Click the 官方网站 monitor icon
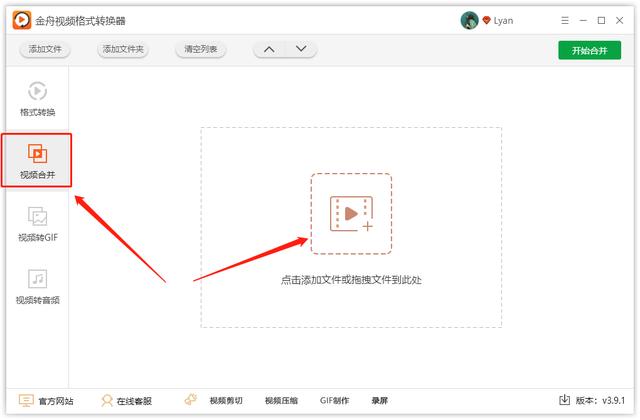The width and height of the screenshot is (640, 420). pos(26,400)
